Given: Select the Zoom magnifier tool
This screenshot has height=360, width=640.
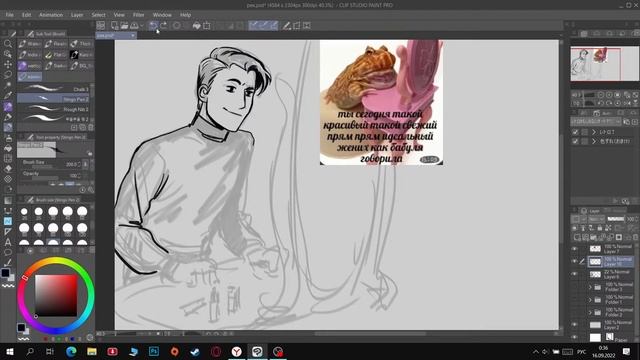Looking at the screenshot, I should pos(7,44).
